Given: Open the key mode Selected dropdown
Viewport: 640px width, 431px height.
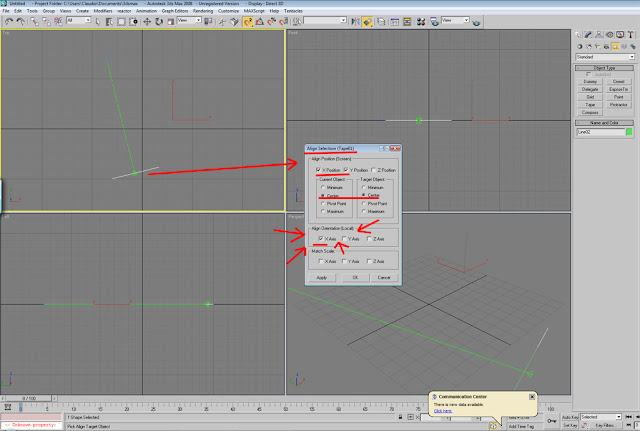Looking at the screenshot, I should click(601, 417).
